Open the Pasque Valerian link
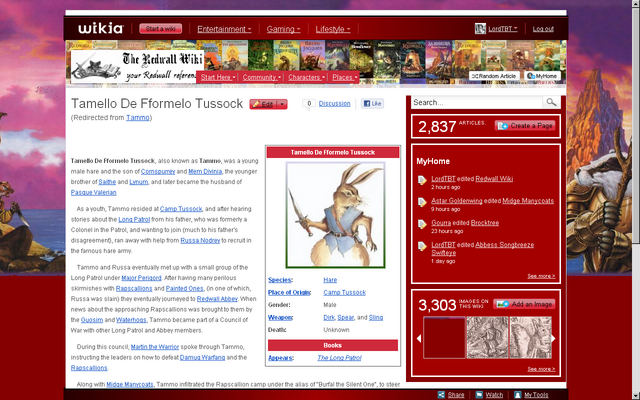The width and height of the screenshot is (640, 400). pos(93,193)
